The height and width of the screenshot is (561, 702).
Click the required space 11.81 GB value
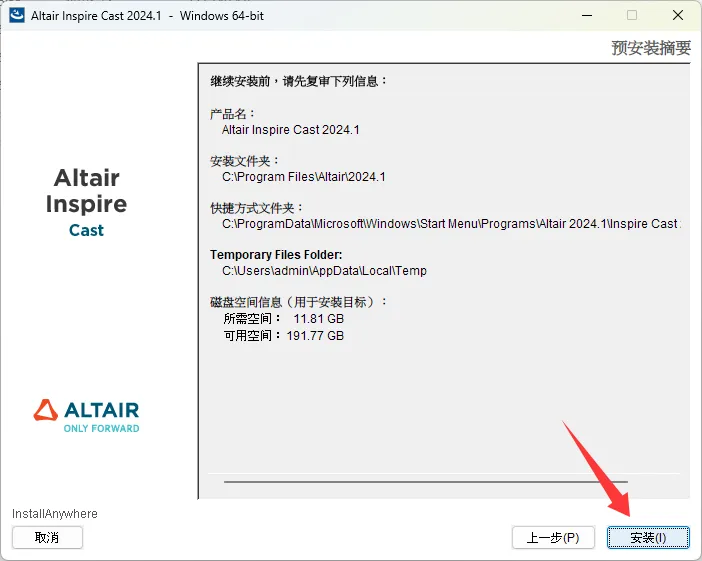pos(319,319)
